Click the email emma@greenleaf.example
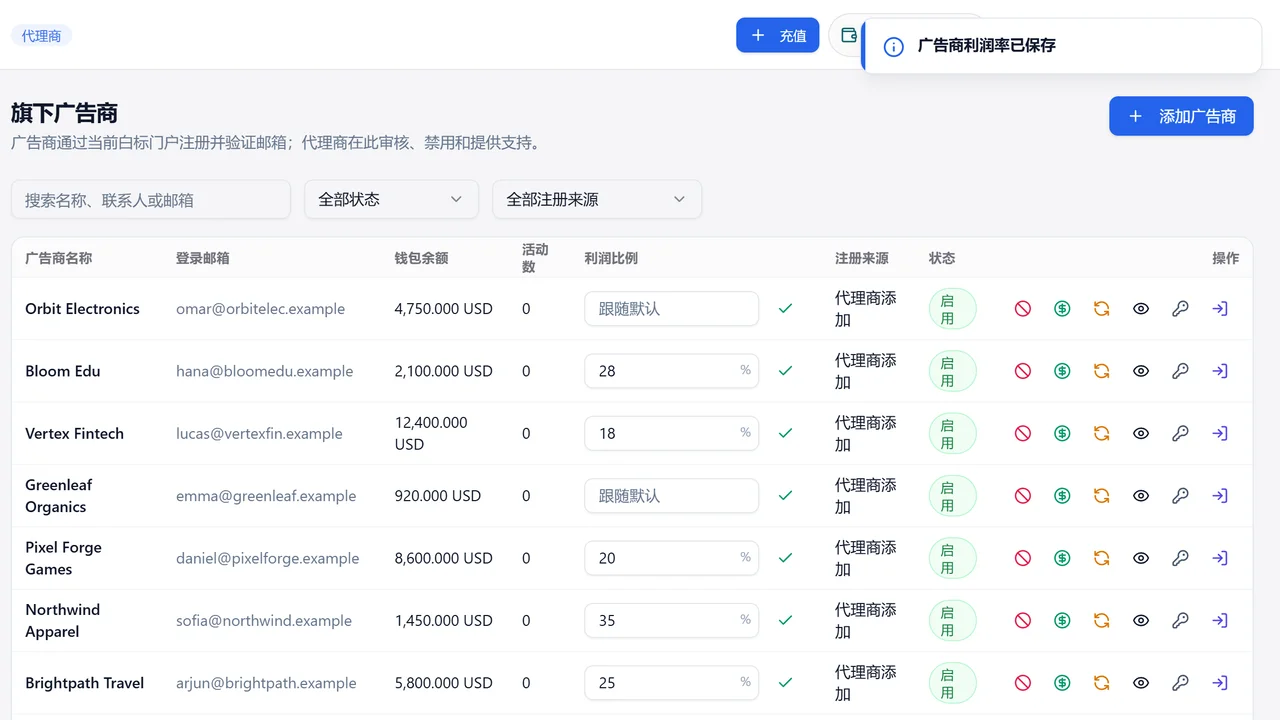The image size is (1280, 720). click(266, 496)
